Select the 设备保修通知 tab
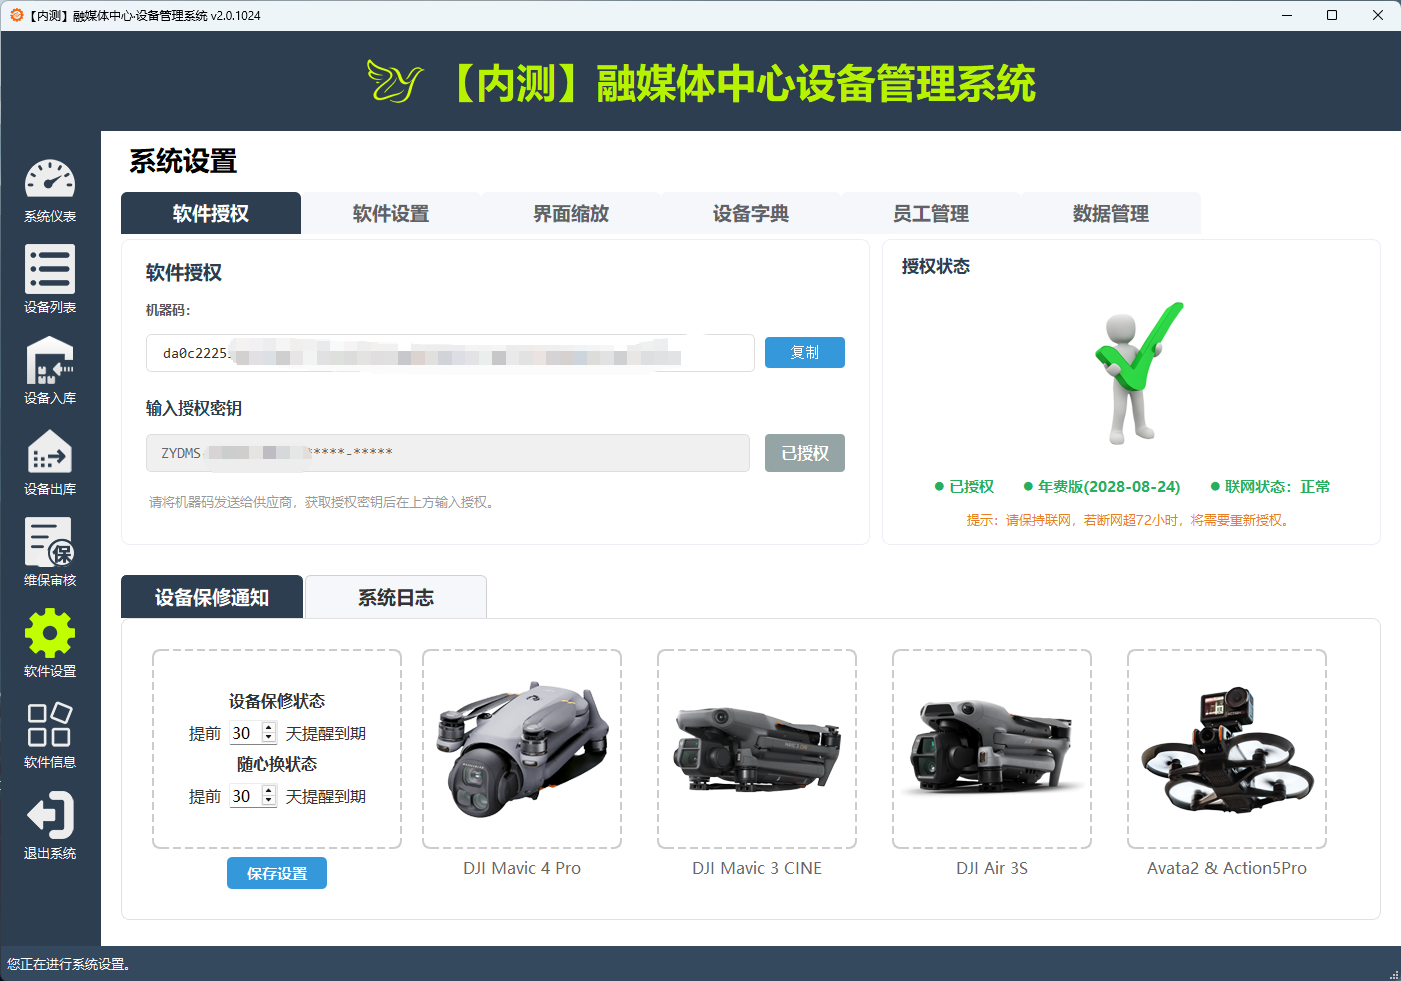Screen dimensions: 1401x981 [x=212, y=597]
